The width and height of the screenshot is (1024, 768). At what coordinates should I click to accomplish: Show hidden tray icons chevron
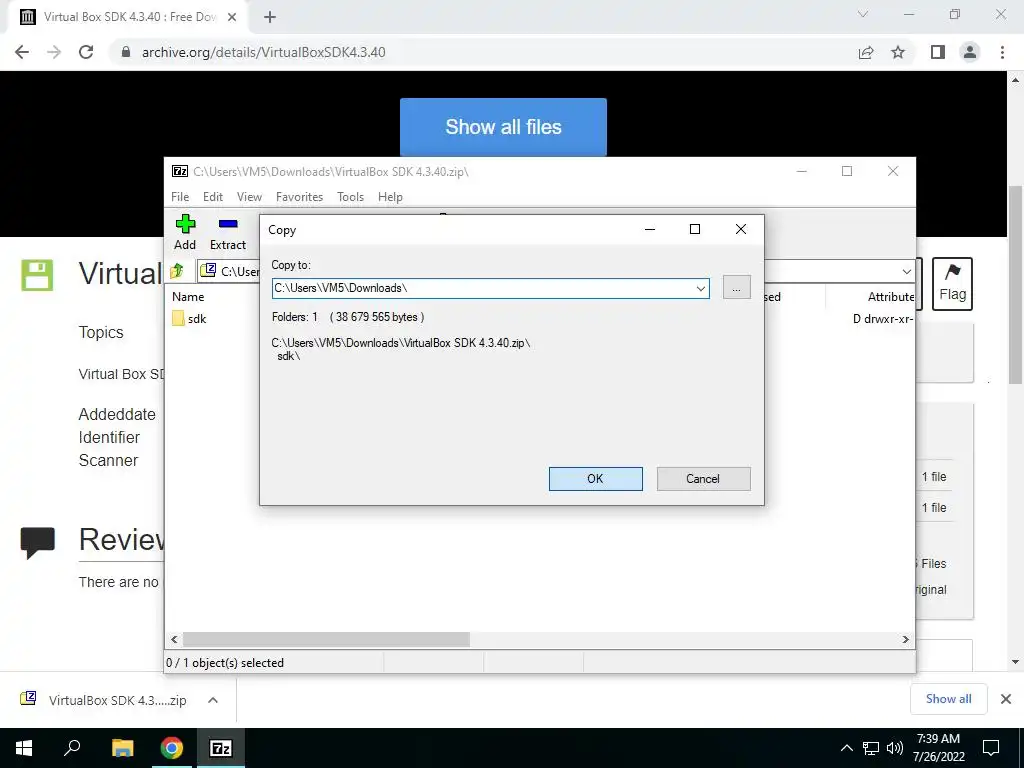[x=846, y=748]
